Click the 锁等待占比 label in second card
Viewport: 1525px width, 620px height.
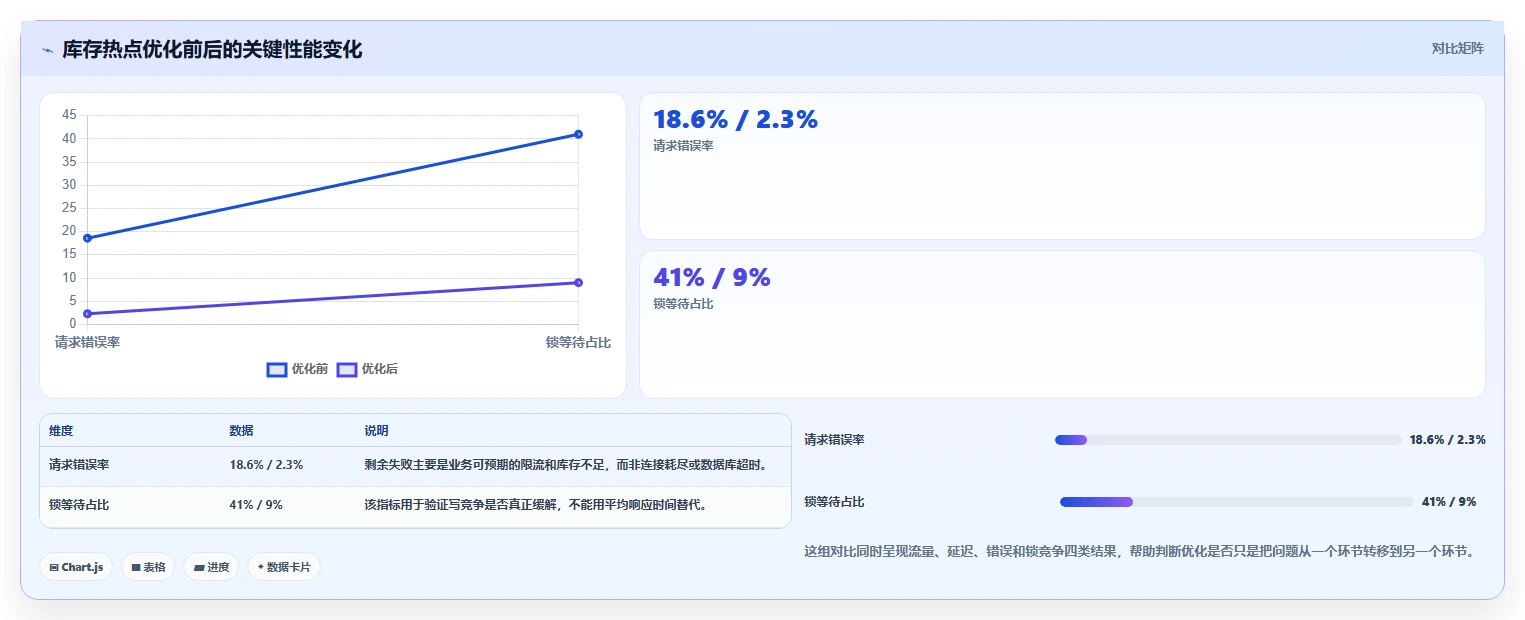pyautogui.click(x=683, y=304)
